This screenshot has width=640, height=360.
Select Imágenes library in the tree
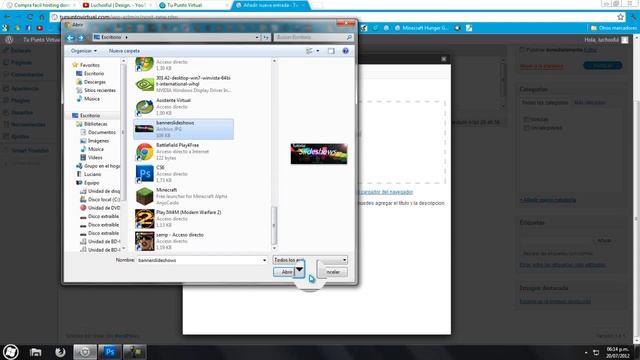click(x=98, y=140)
